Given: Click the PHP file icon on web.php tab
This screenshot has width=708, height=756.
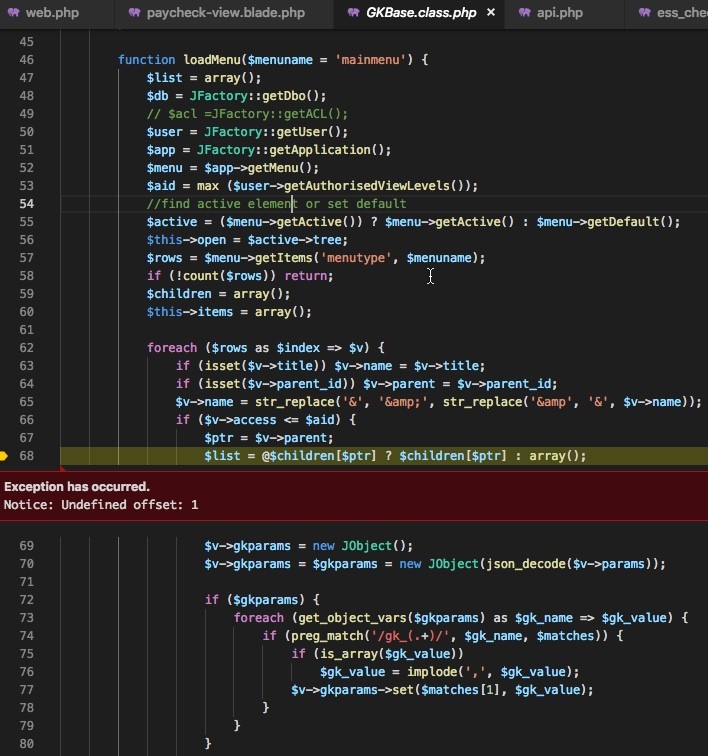Looking at the screenshot, I should 12,13.
